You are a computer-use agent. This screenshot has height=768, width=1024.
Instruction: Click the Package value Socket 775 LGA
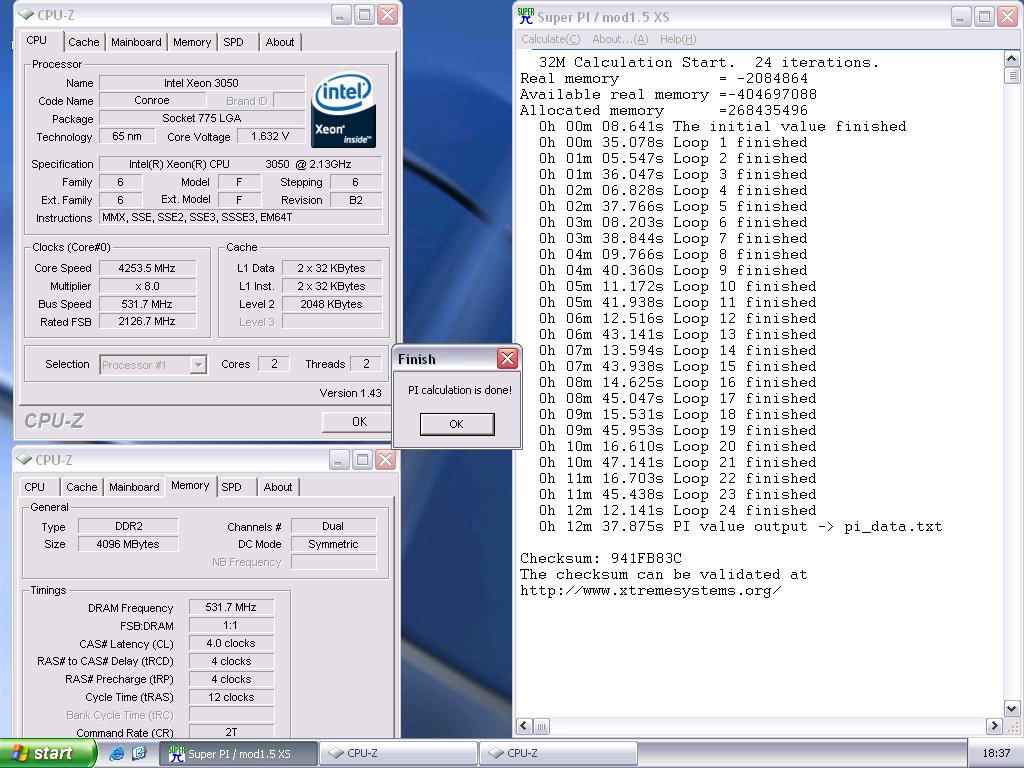202,118
